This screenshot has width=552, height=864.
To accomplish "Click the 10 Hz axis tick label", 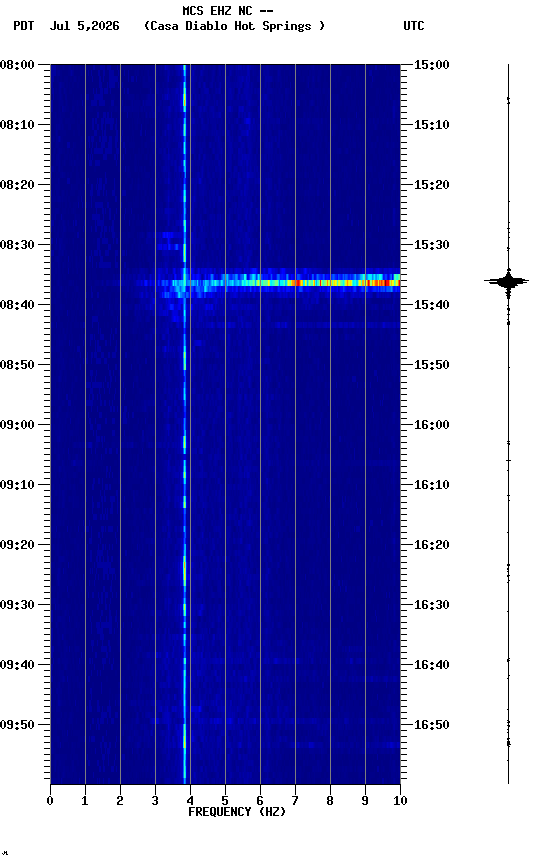I will pos(401,801).
